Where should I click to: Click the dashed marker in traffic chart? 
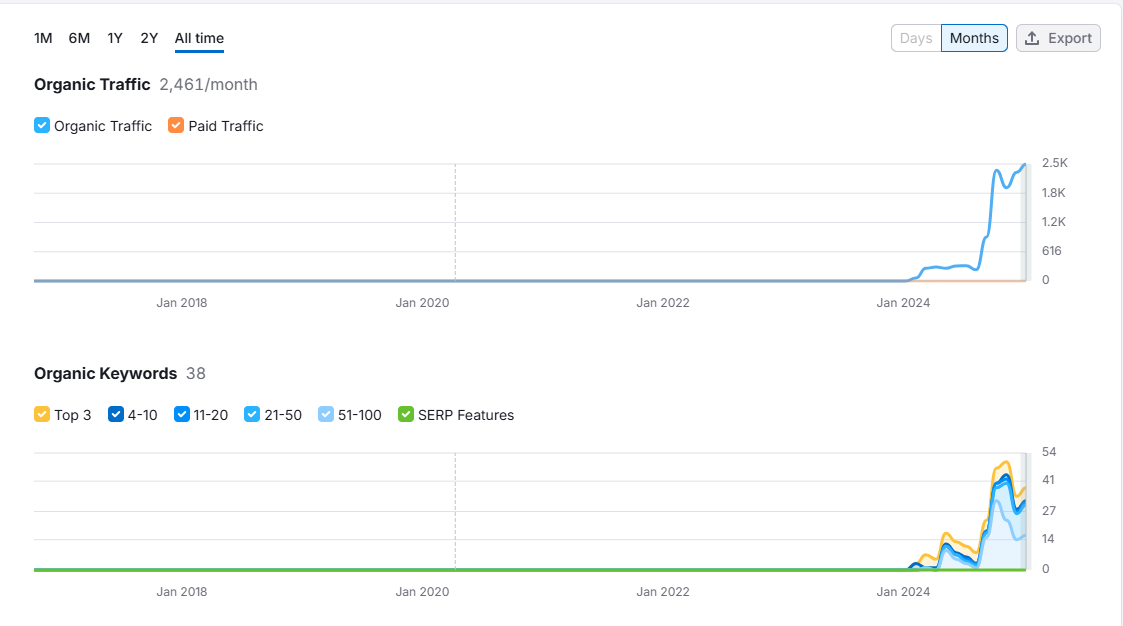pyautogui.click(x=455, y=222)
